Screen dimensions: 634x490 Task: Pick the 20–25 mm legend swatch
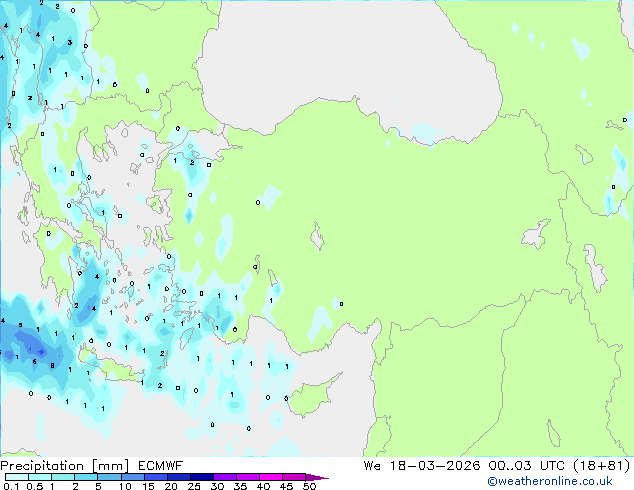tap(178, 477)
